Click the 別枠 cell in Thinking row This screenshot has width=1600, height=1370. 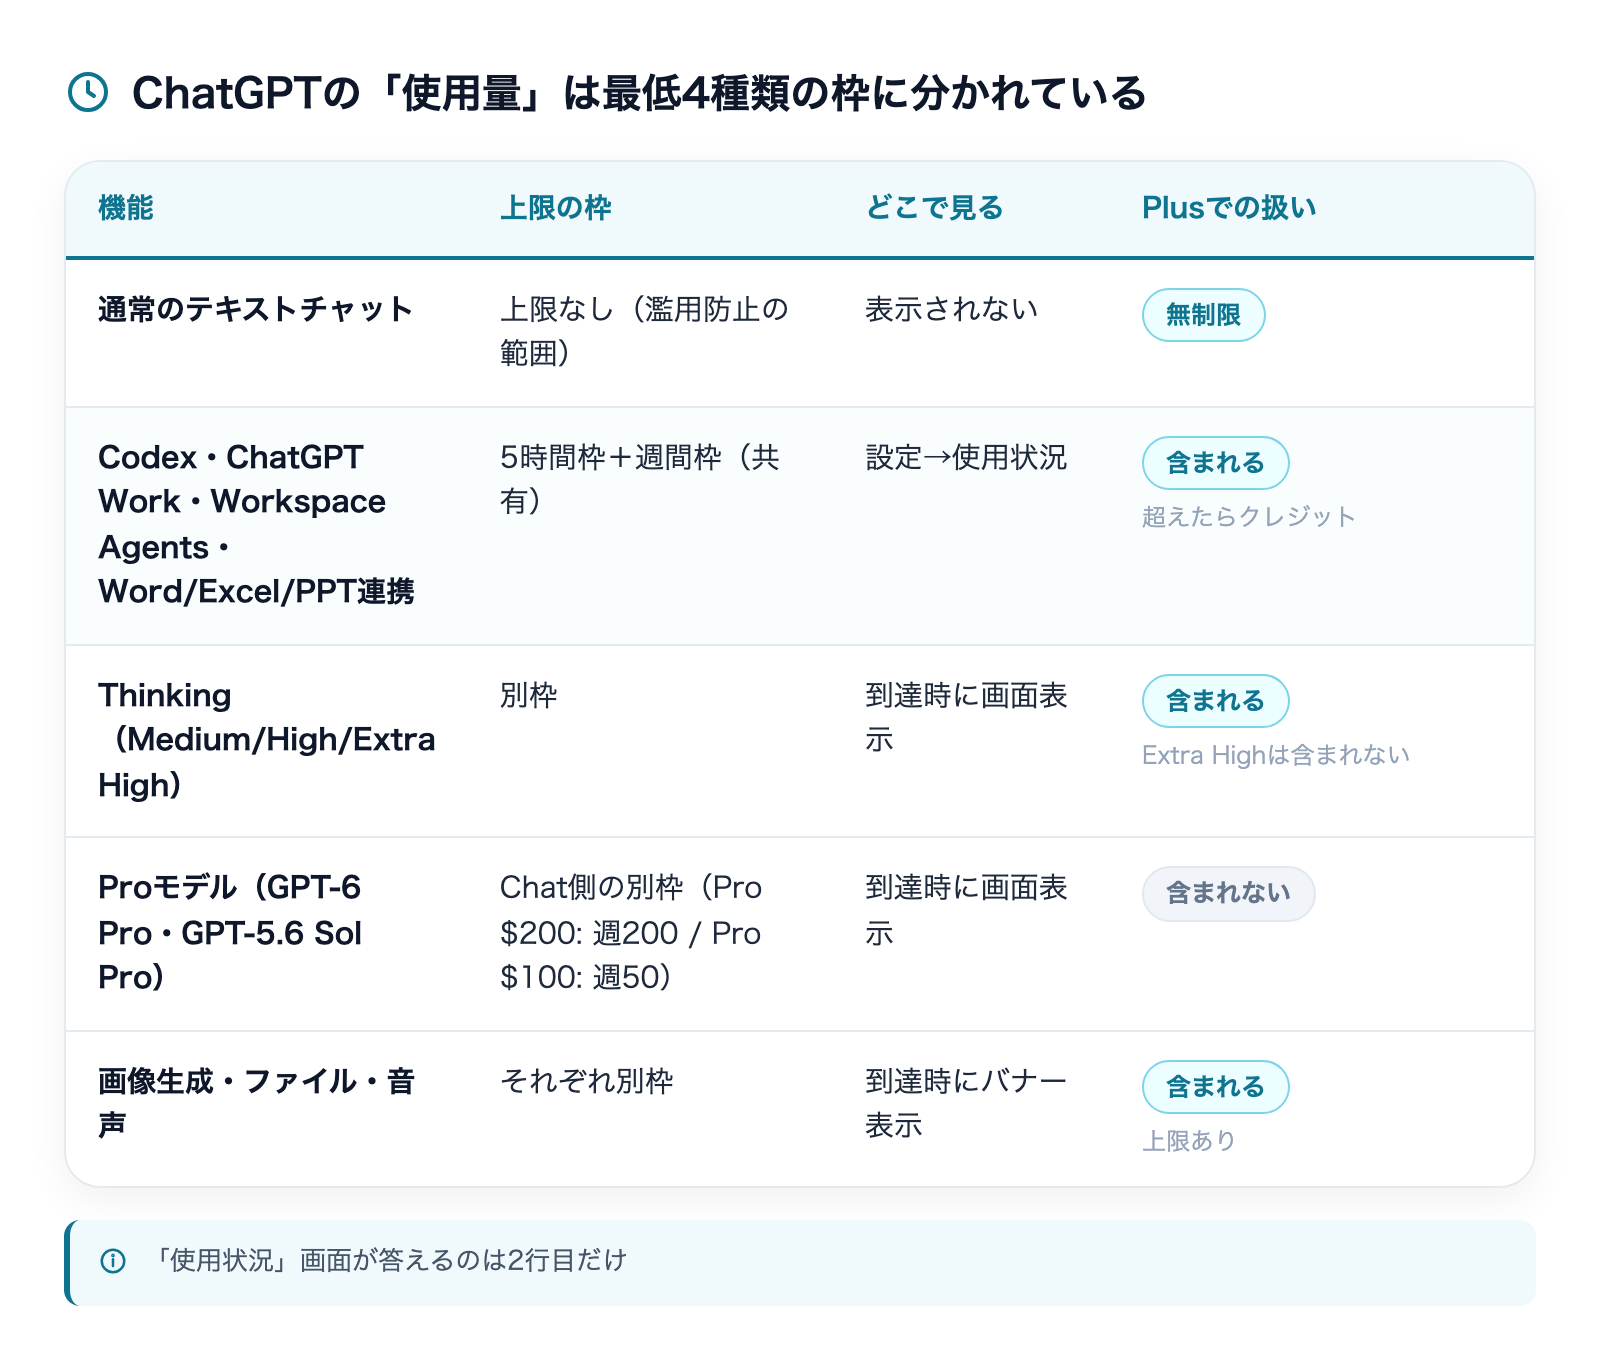point(529,695)
